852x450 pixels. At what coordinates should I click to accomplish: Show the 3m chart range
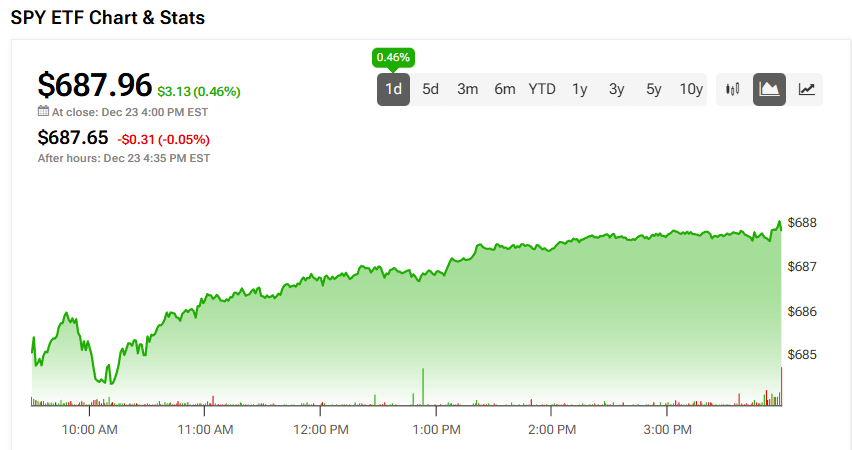pos(467,89)
